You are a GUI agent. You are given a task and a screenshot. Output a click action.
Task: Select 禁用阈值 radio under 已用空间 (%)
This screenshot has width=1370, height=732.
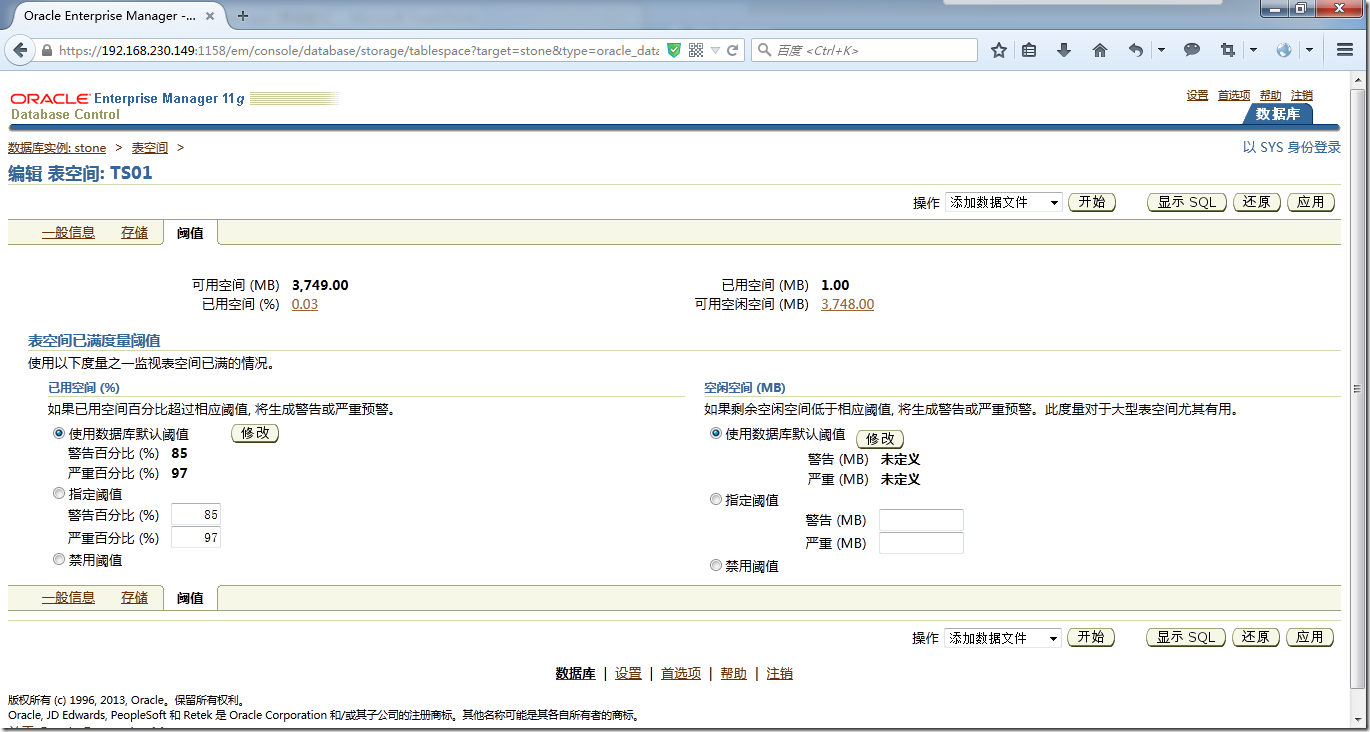pos(59,560)
